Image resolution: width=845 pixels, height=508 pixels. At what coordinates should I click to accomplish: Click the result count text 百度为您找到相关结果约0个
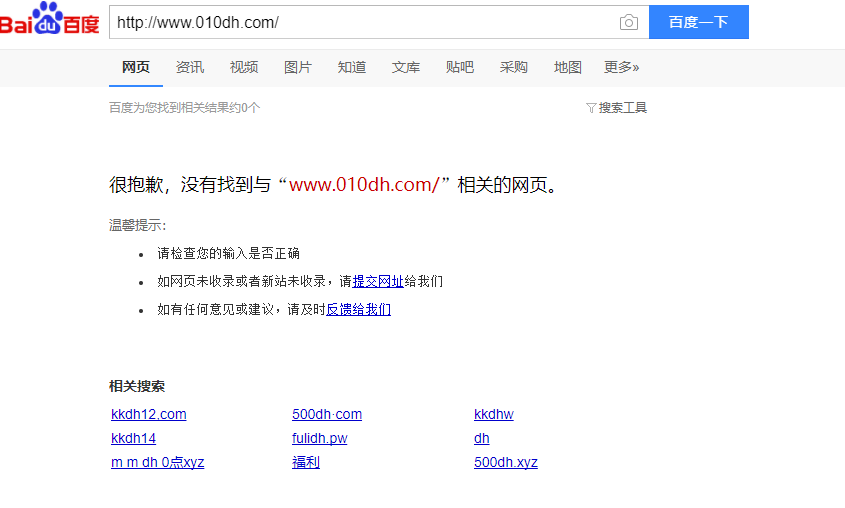pos(185,108)
